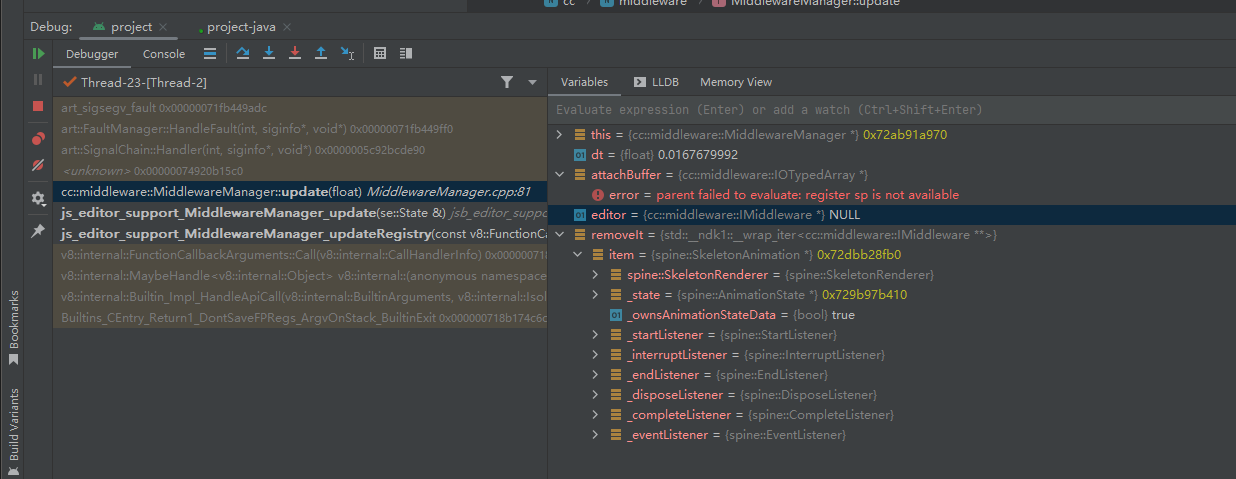Expand the _state AnimationState node
The height and width of the screenshot is (479, 1236).
tap(596, 294)
